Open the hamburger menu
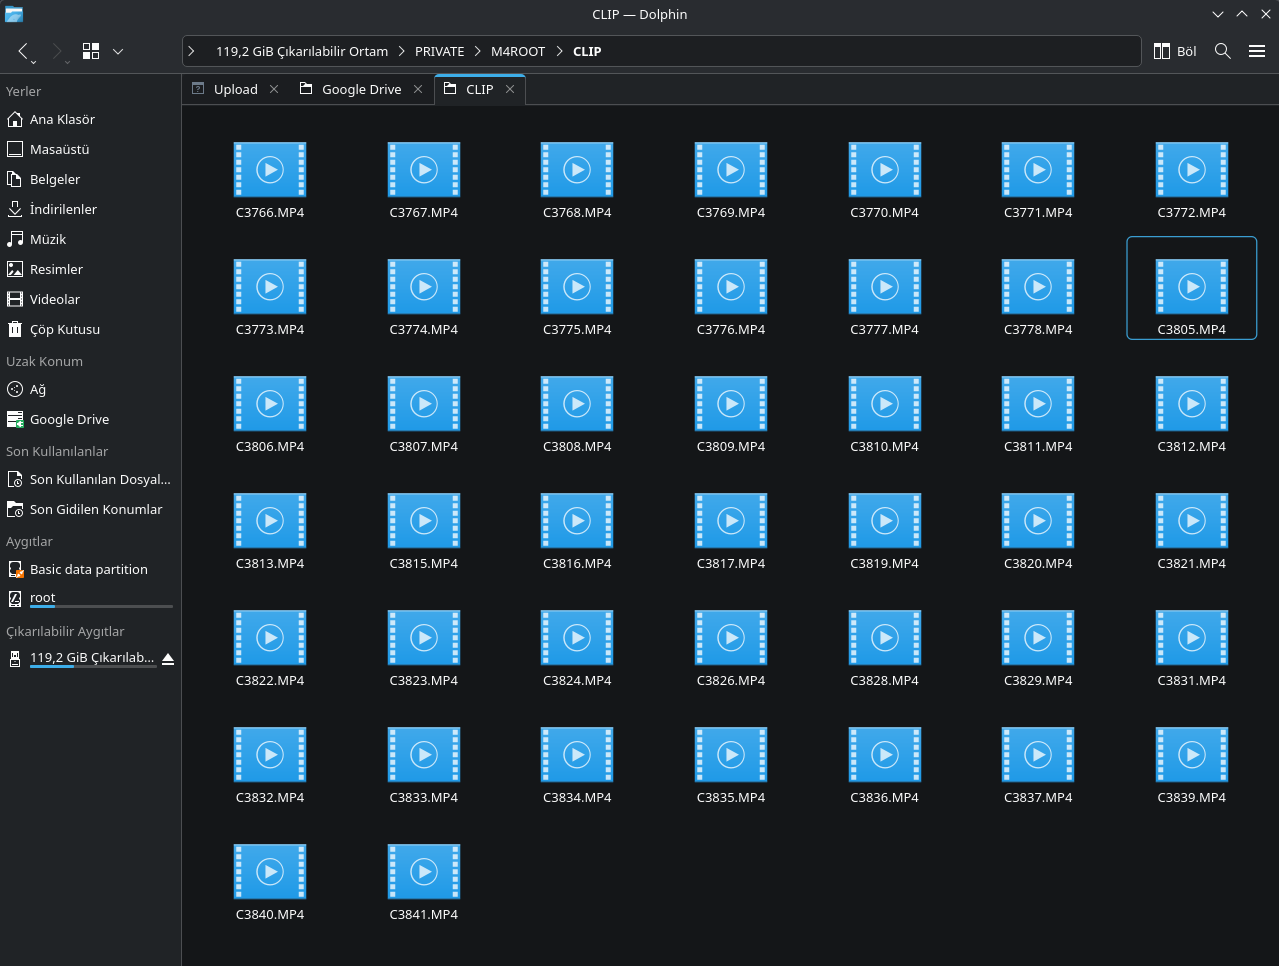This screenshot has height=966, width=1279. (1257, 51)
